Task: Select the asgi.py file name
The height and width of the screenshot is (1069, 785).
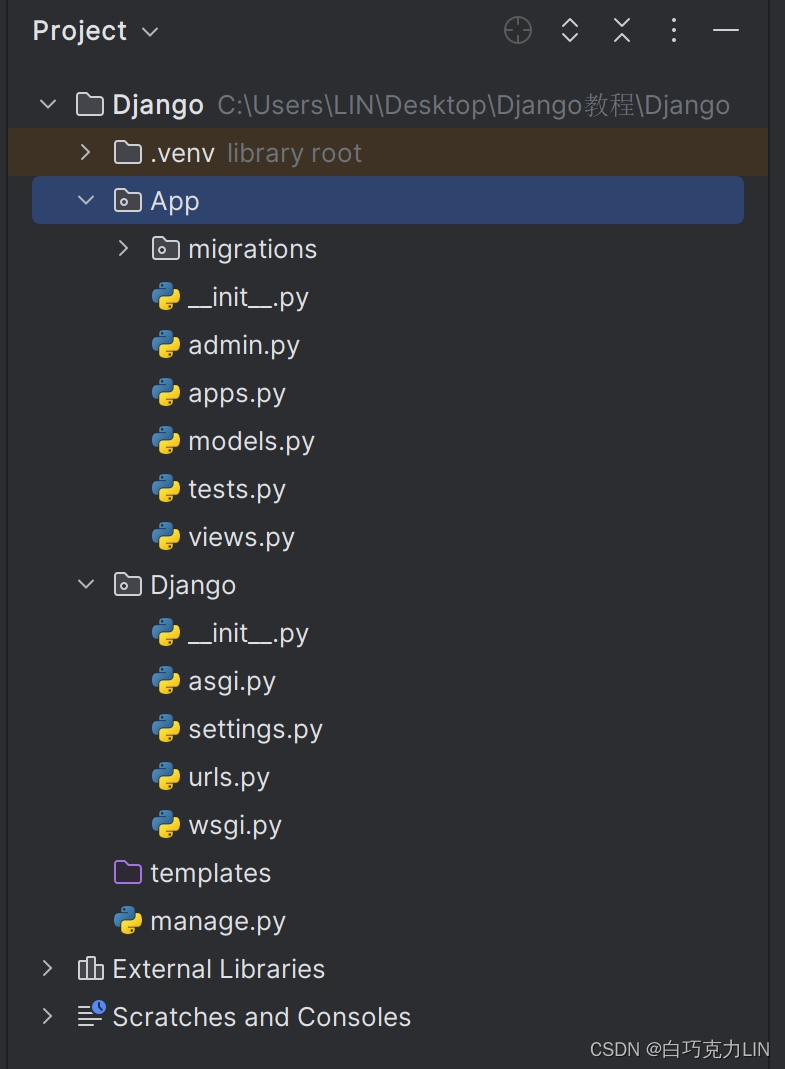Action: 232,682
